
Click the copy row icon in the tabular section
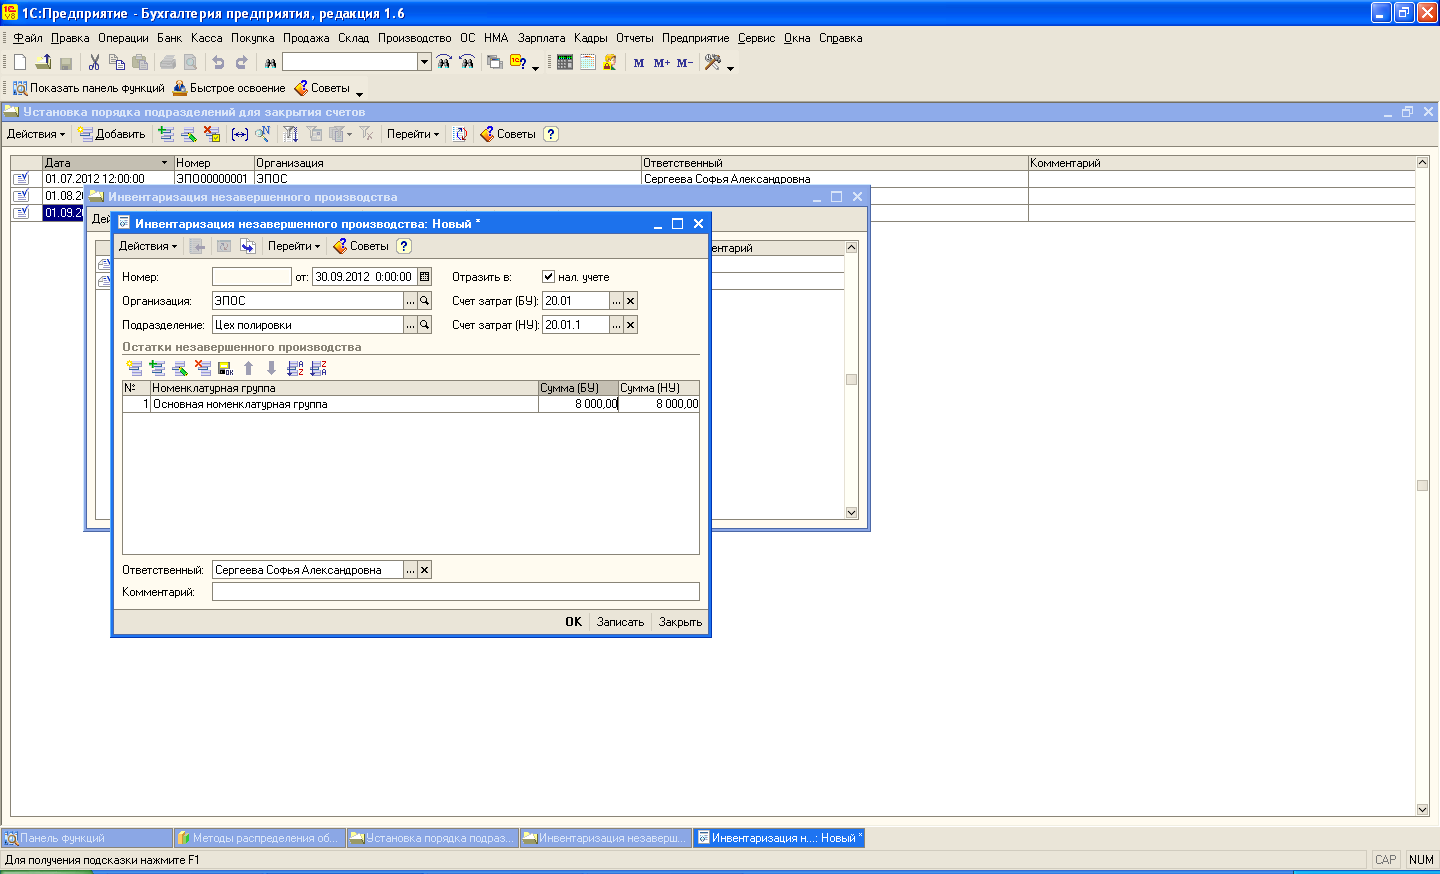coord(157,368)
